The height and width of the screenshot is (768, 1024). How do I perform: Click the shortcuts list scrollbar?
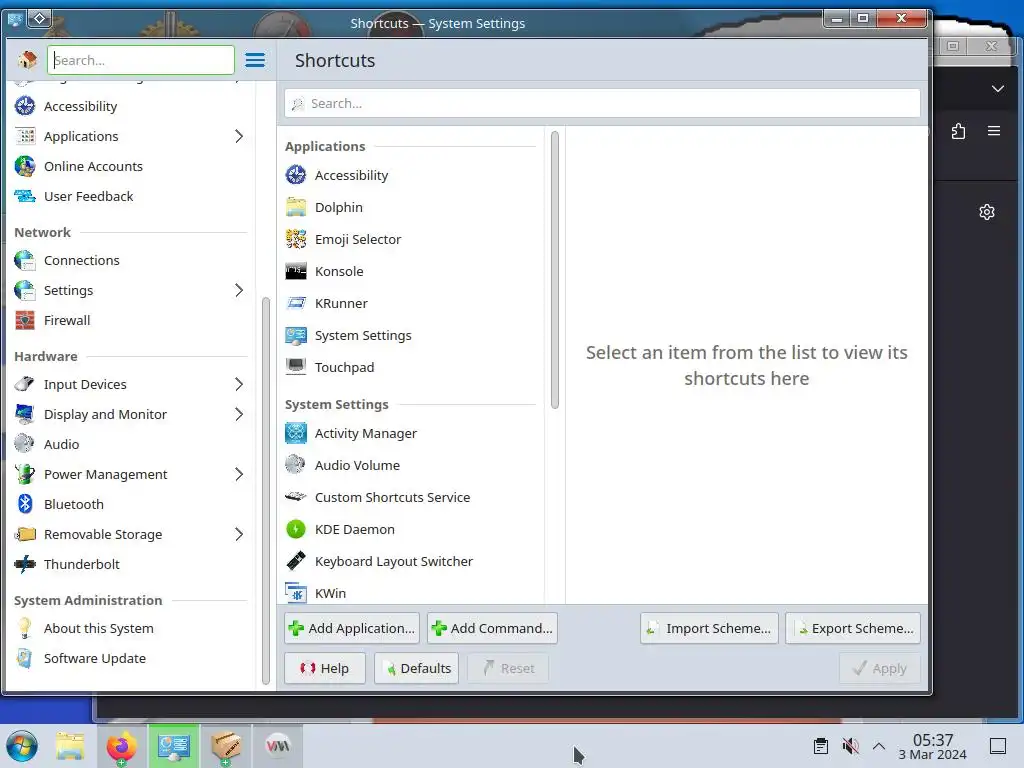554,270
